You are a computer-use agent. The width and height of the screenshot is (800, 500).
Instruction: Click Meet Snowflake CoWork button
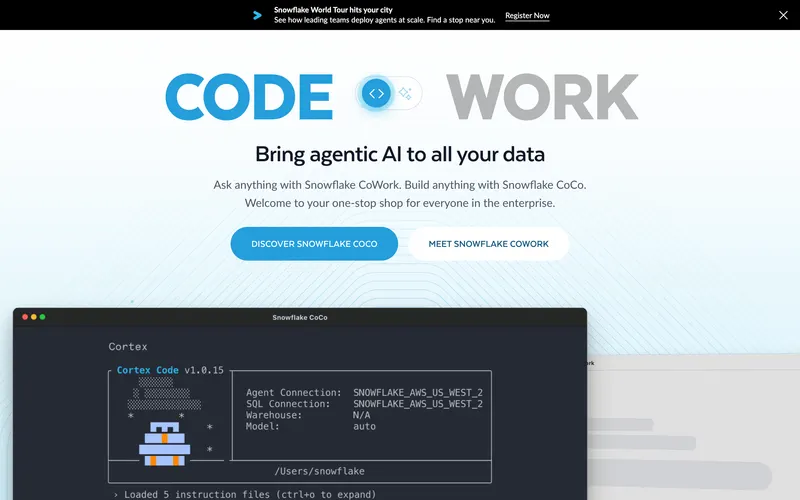pos(488,244)
